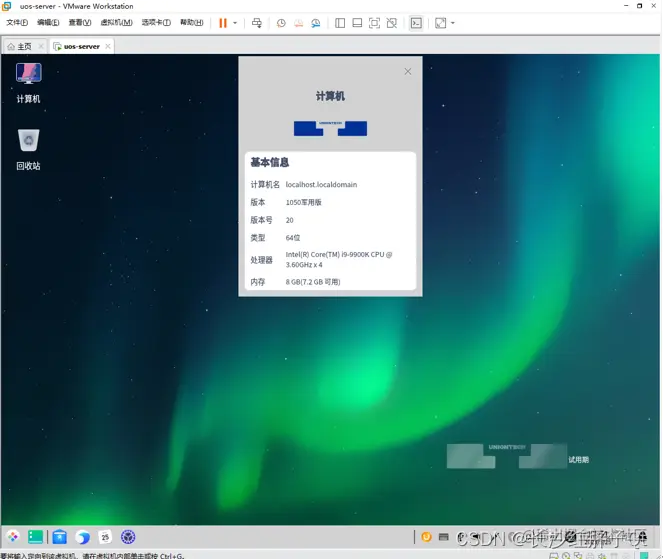663x559 pixels.
Task: Click the on-screen keyboard tray icon
Action: pyautogui.click(x=443, y=537)
